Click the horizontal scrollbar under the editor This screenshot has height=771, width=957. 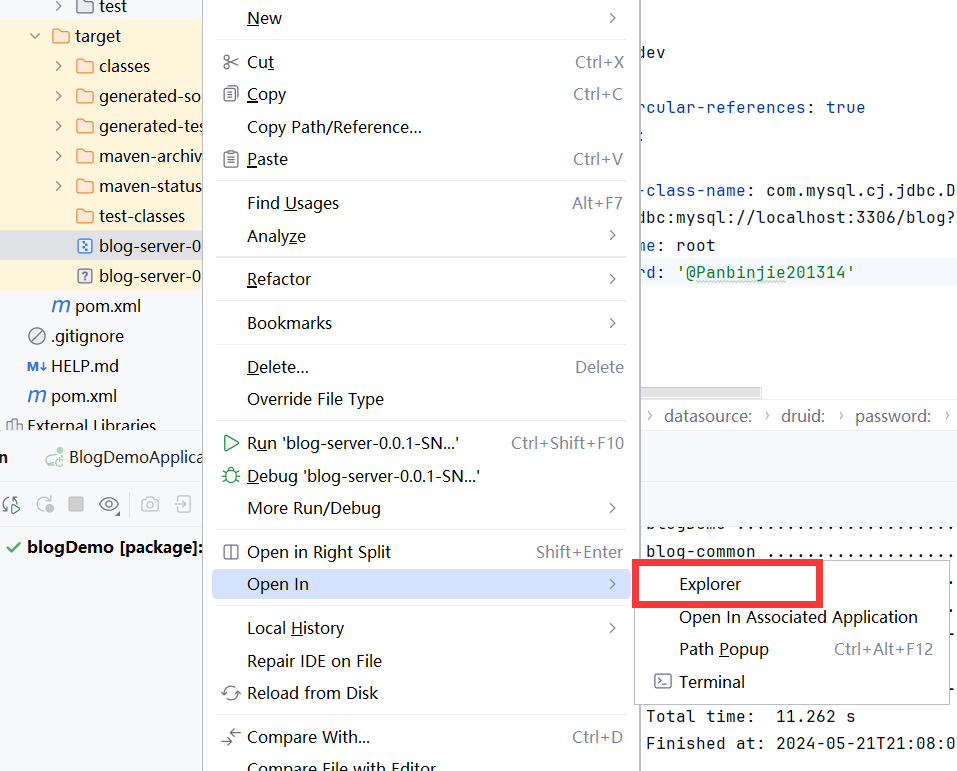[x=700, y=392]
